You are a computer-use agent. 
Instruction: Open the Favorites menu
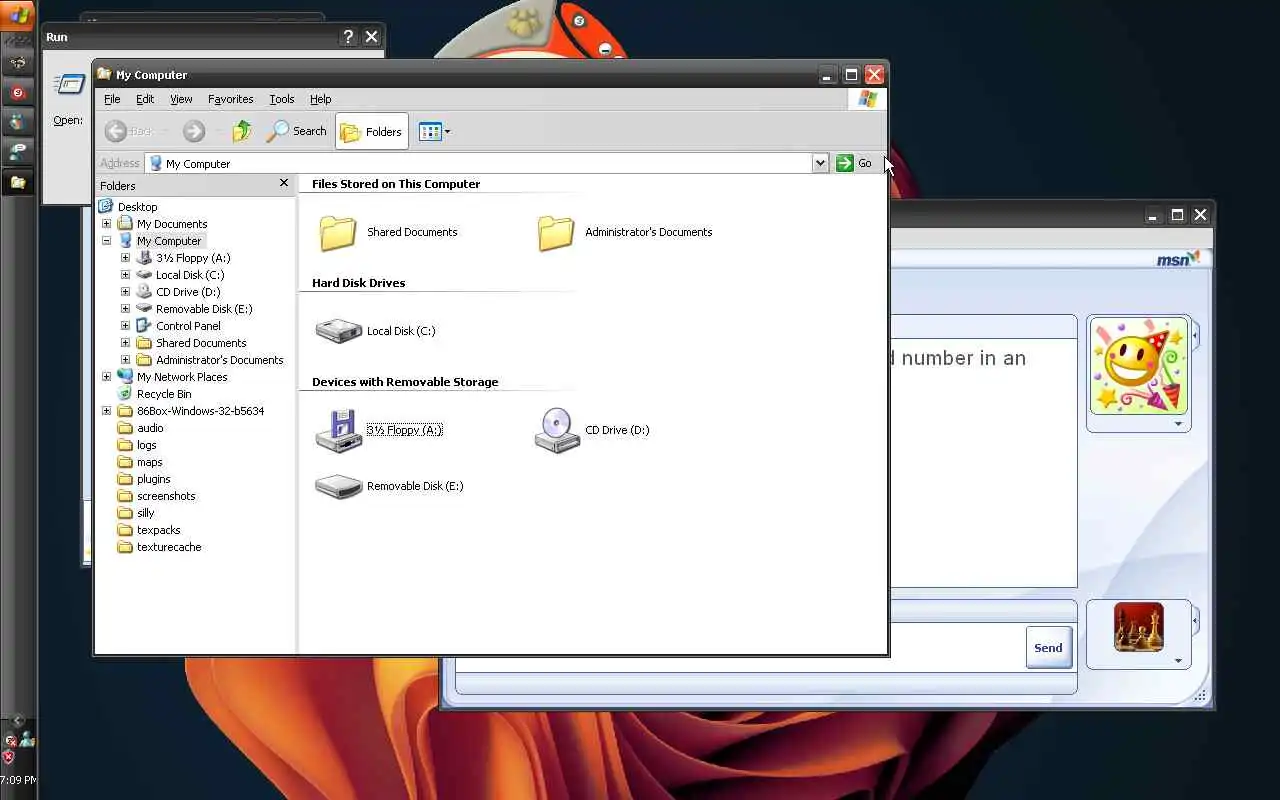[230, 99]
